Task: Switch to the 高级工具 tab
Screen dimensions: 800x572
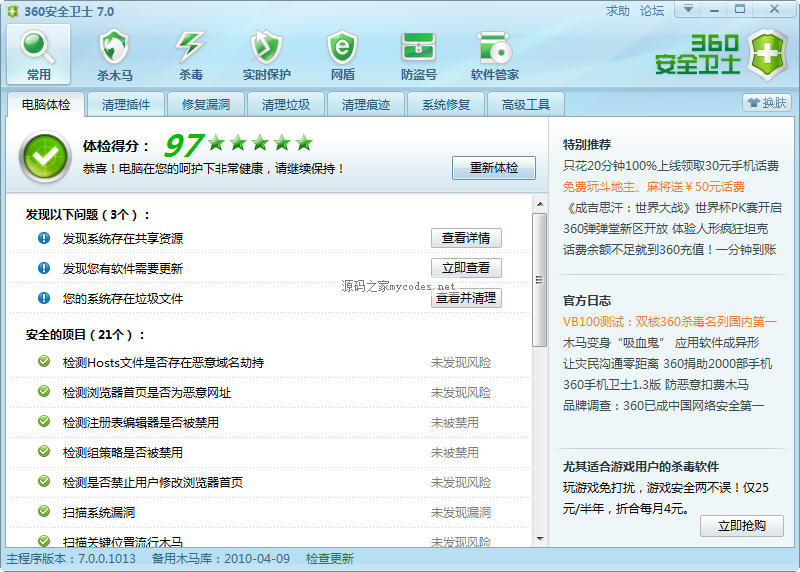Action: point(526,105)
